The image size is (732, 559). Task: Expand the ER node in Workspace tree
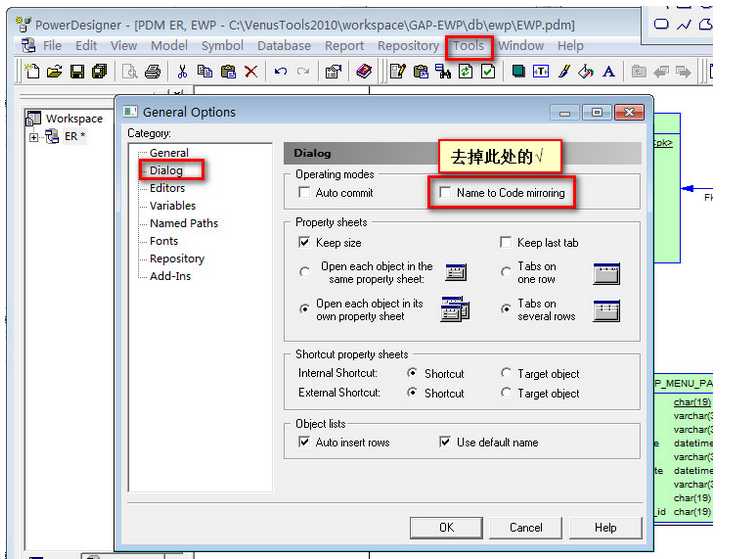click(x=34, y=137)
